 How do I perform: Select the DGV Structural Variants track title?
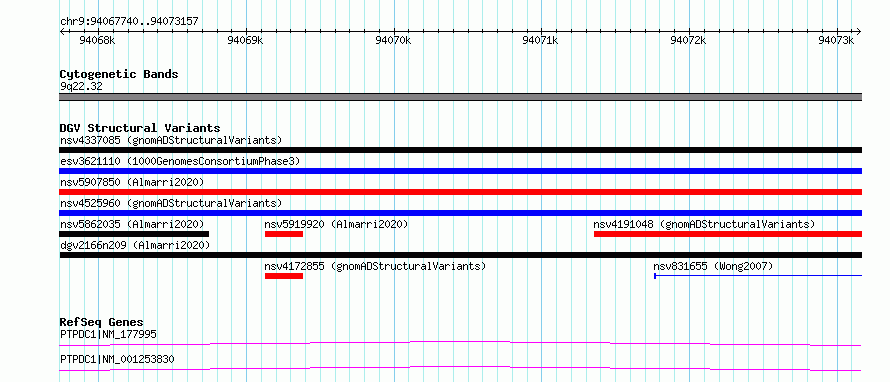[x=140, y=128]
